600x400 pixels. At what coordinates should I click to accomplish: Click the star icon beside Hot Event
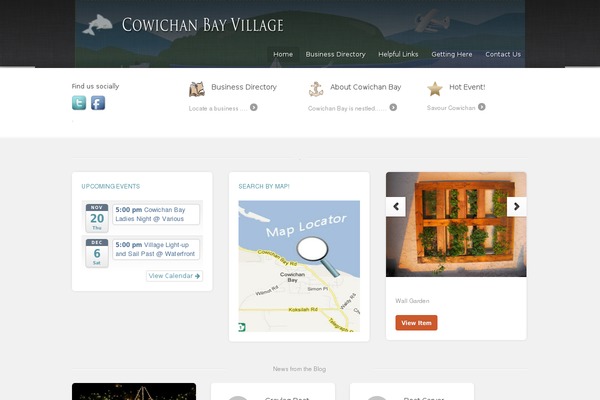point(435,89)
